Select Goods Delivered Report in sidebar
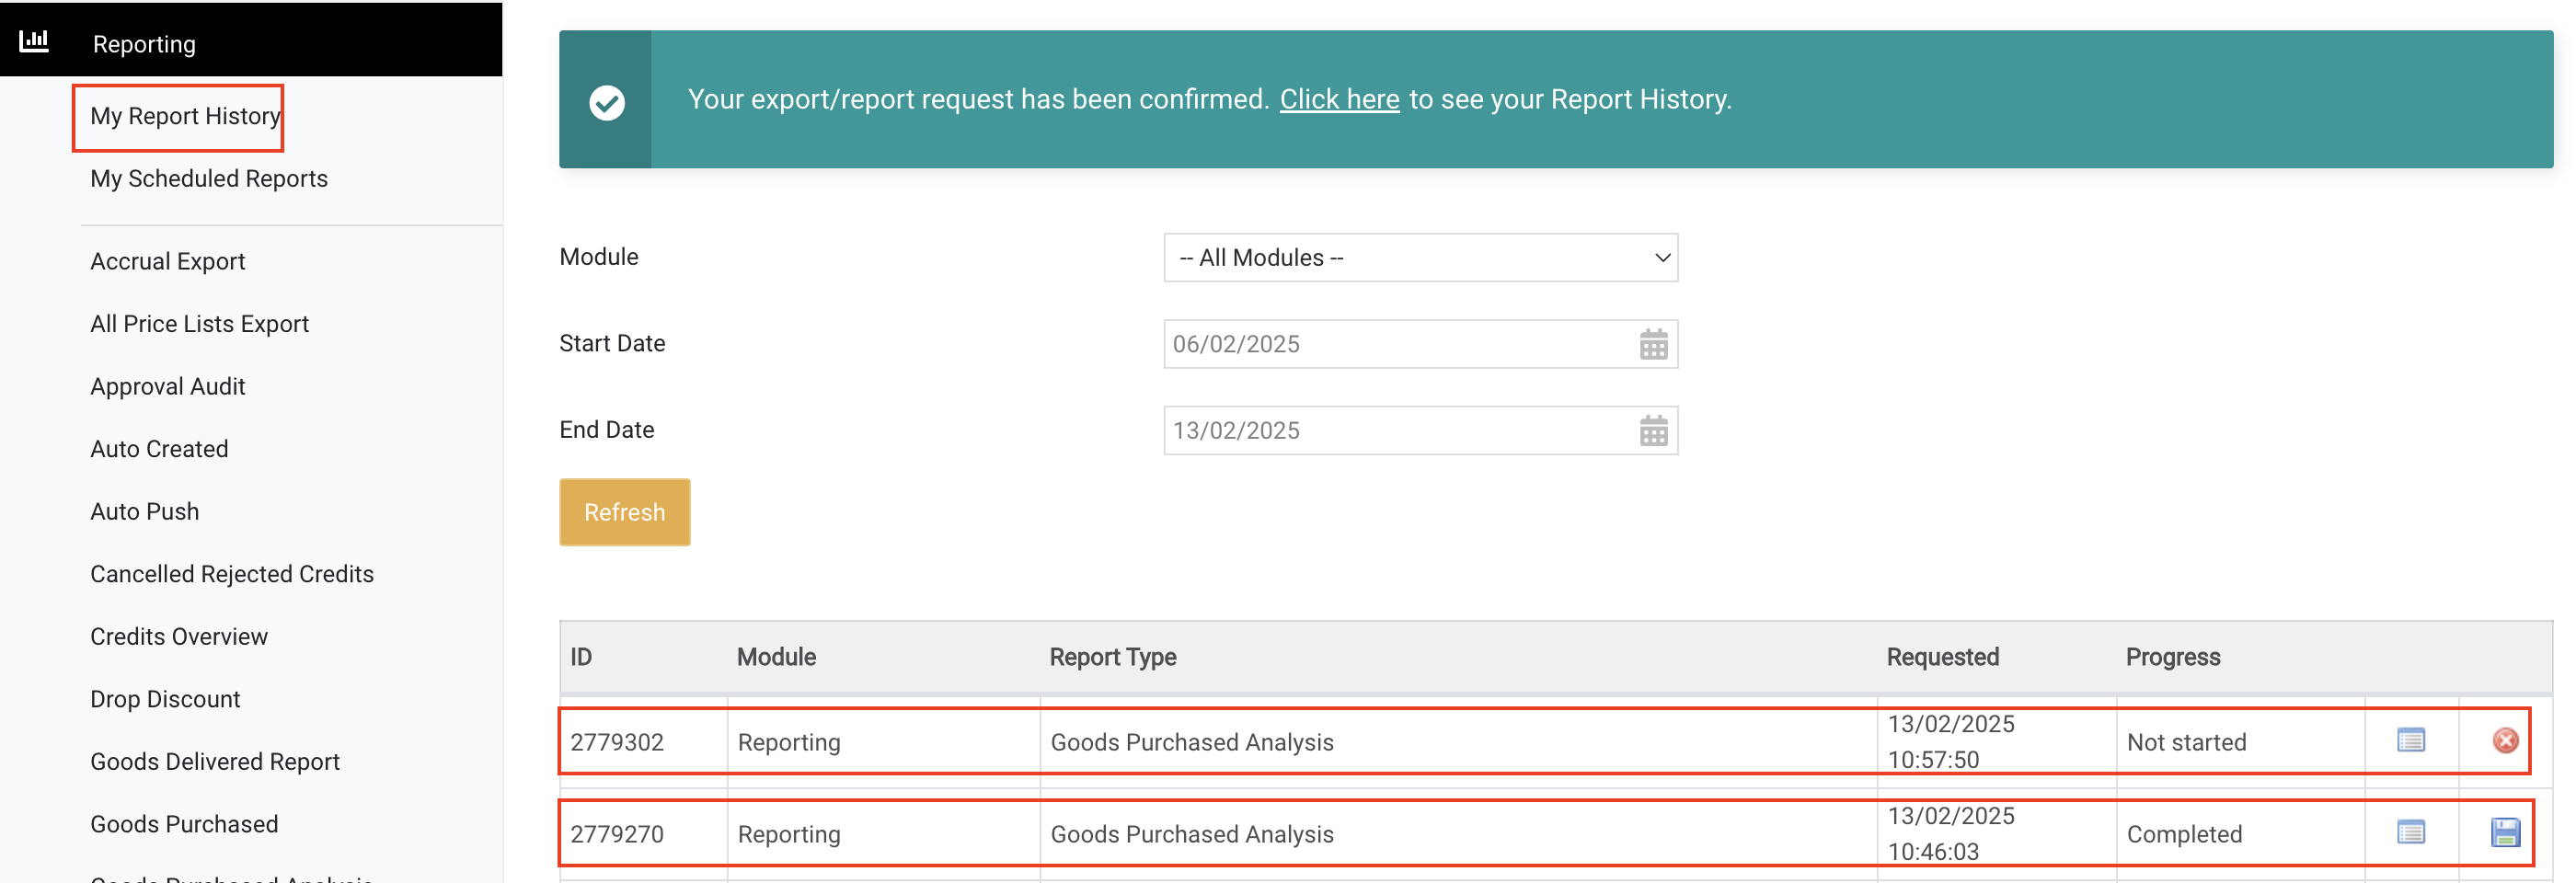This screenshot has height=883, width=2576. (214, 762)
